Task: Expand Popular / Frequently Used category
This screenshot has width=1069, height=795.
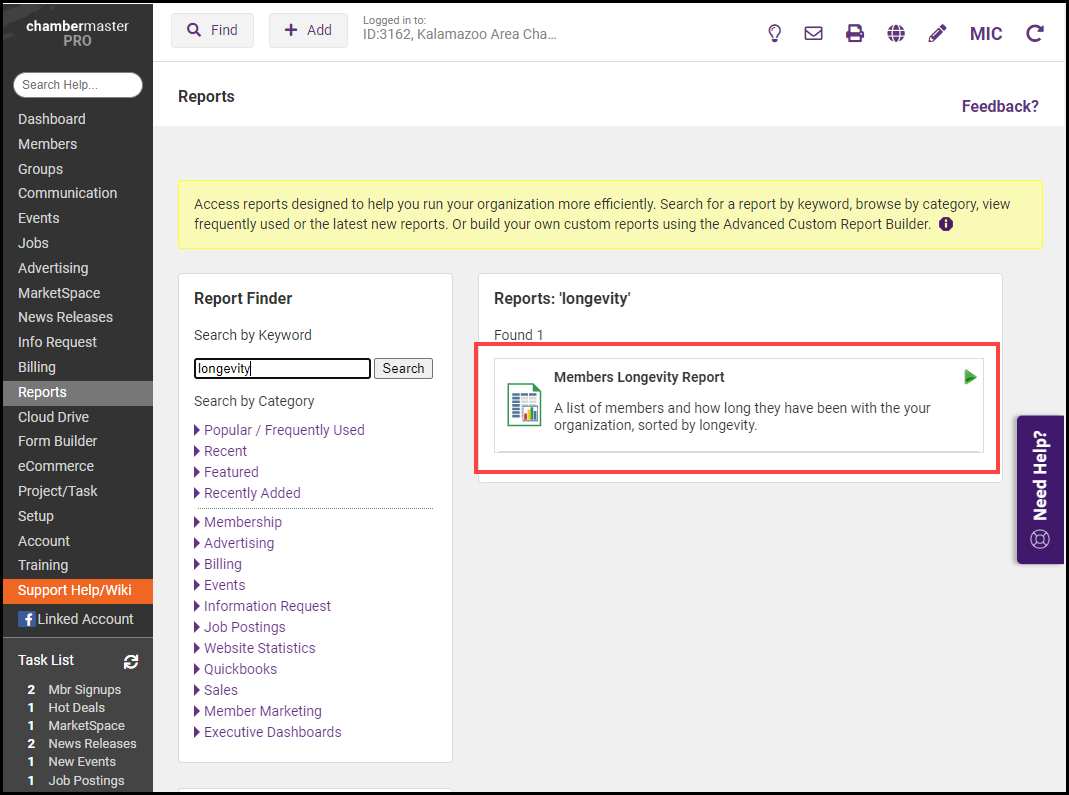Action: (284, 430)
